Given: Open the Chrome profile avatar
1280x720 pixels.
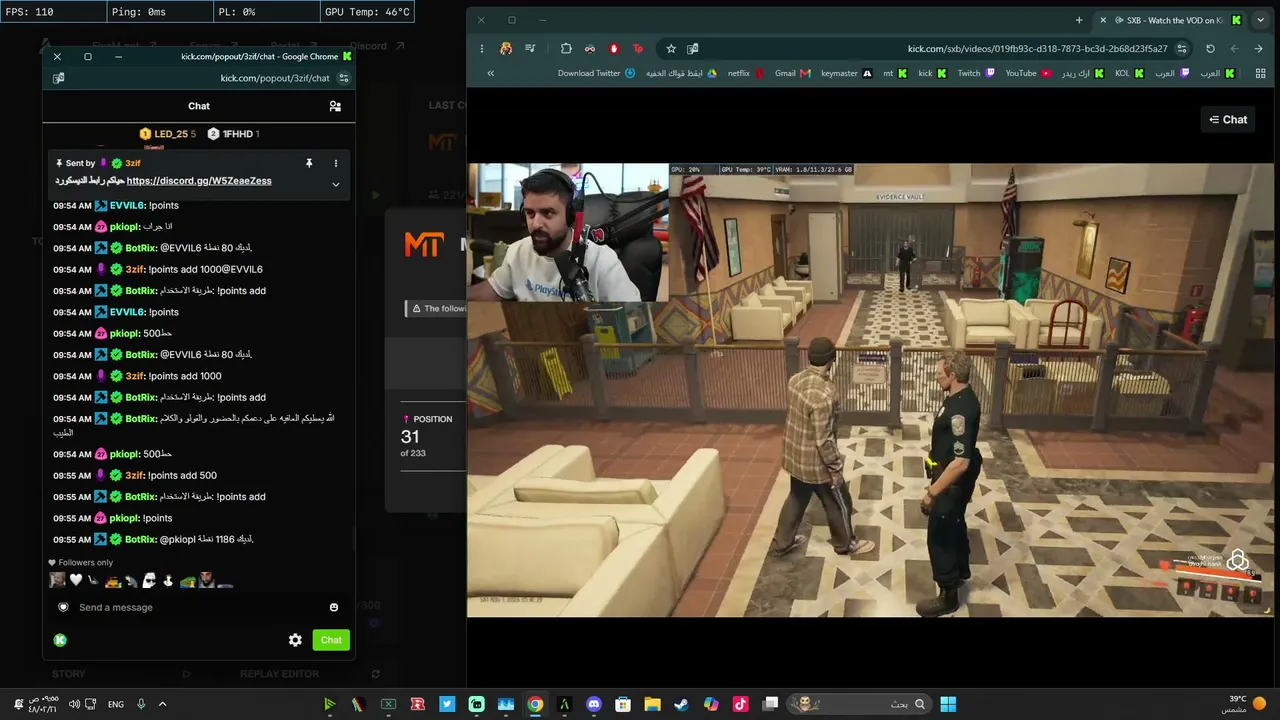Looking at the screenshot, I should 506,48.
